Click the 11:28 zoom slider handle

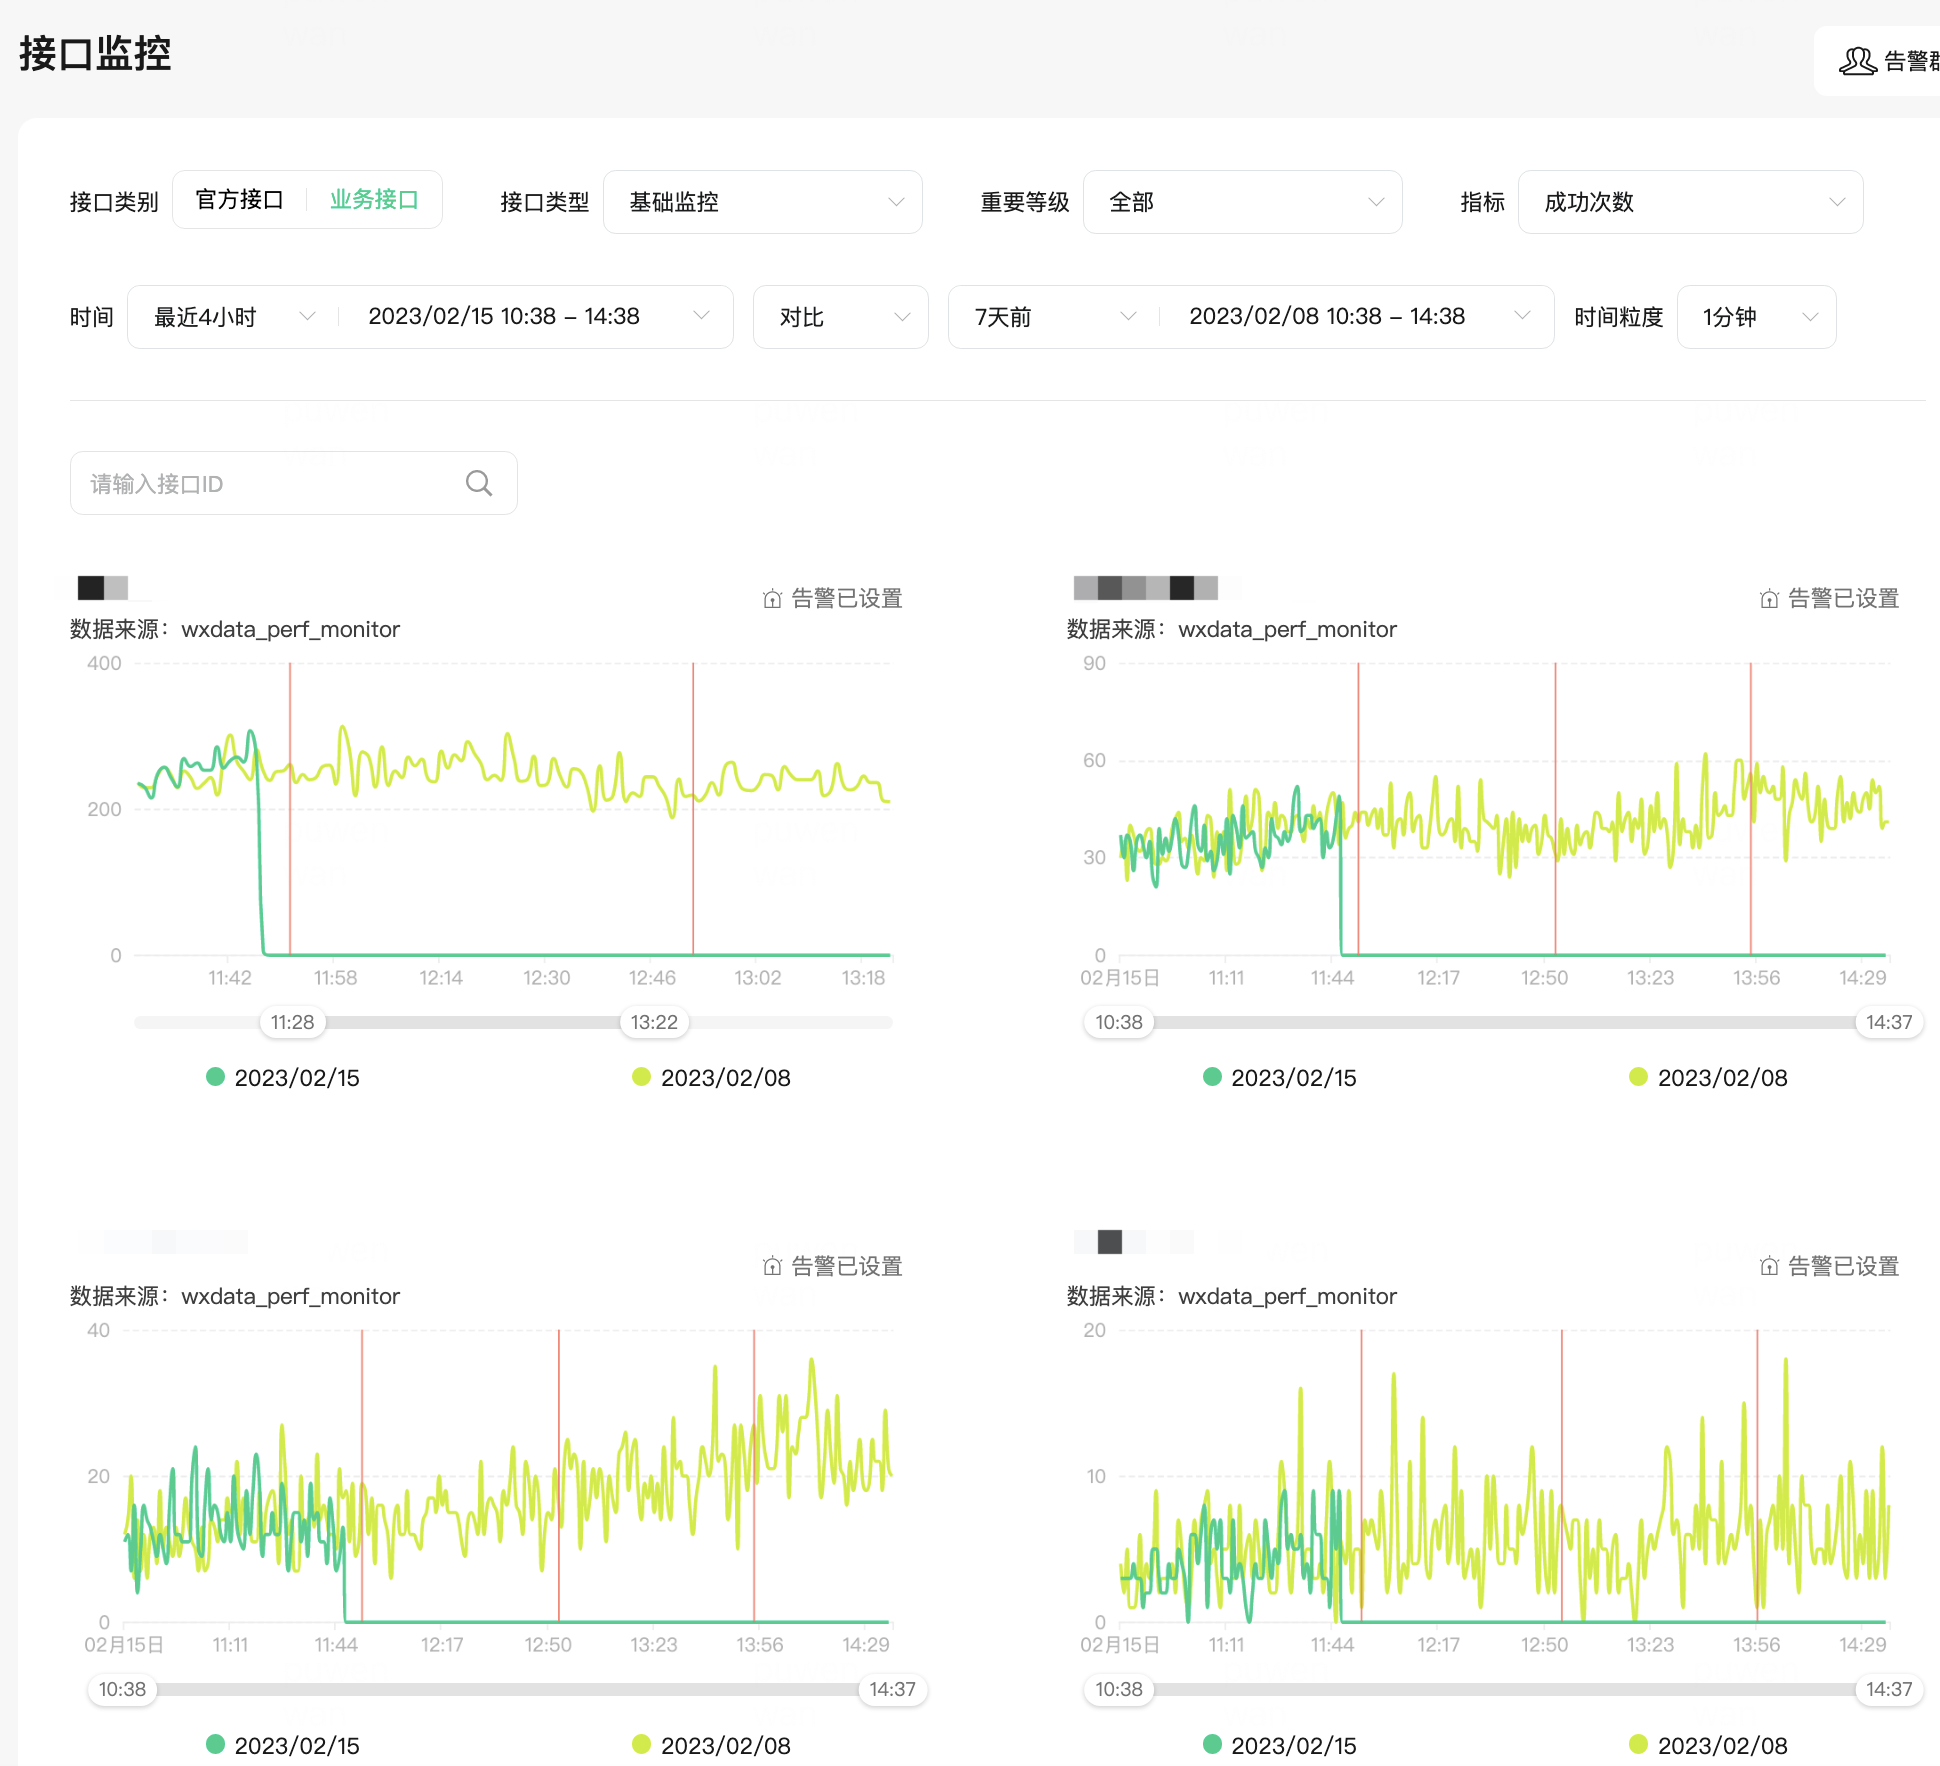click(292, 1022)
